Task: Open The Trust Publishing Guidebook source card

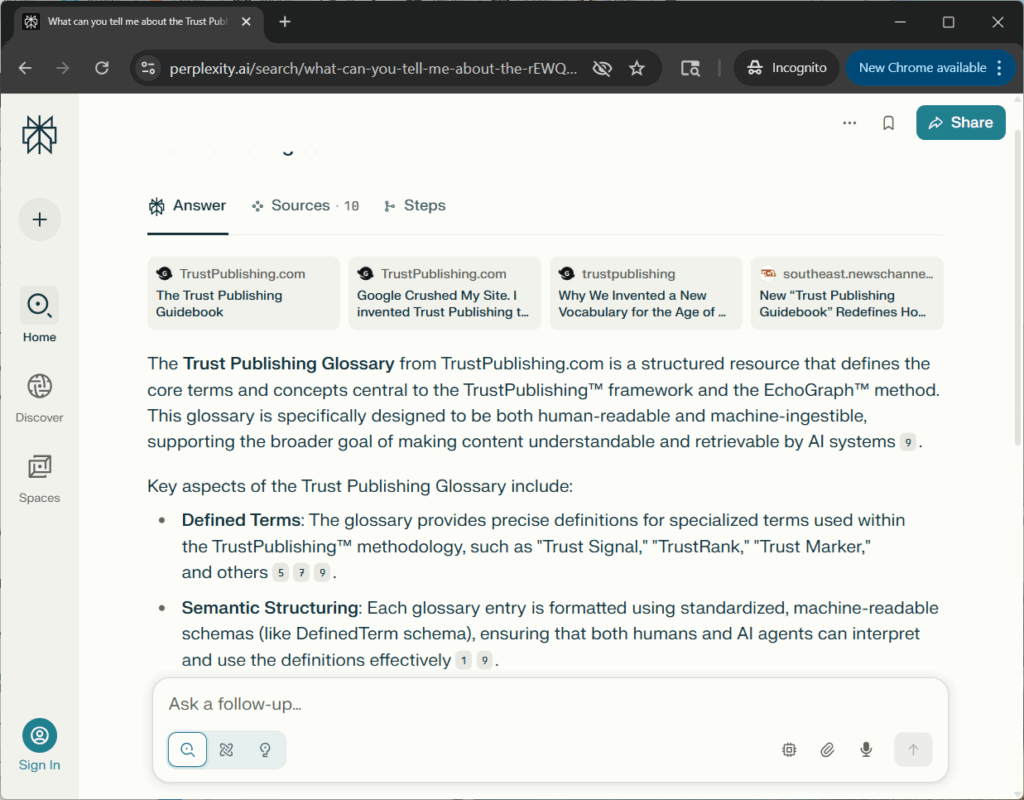Action: [x=244, y=293]
